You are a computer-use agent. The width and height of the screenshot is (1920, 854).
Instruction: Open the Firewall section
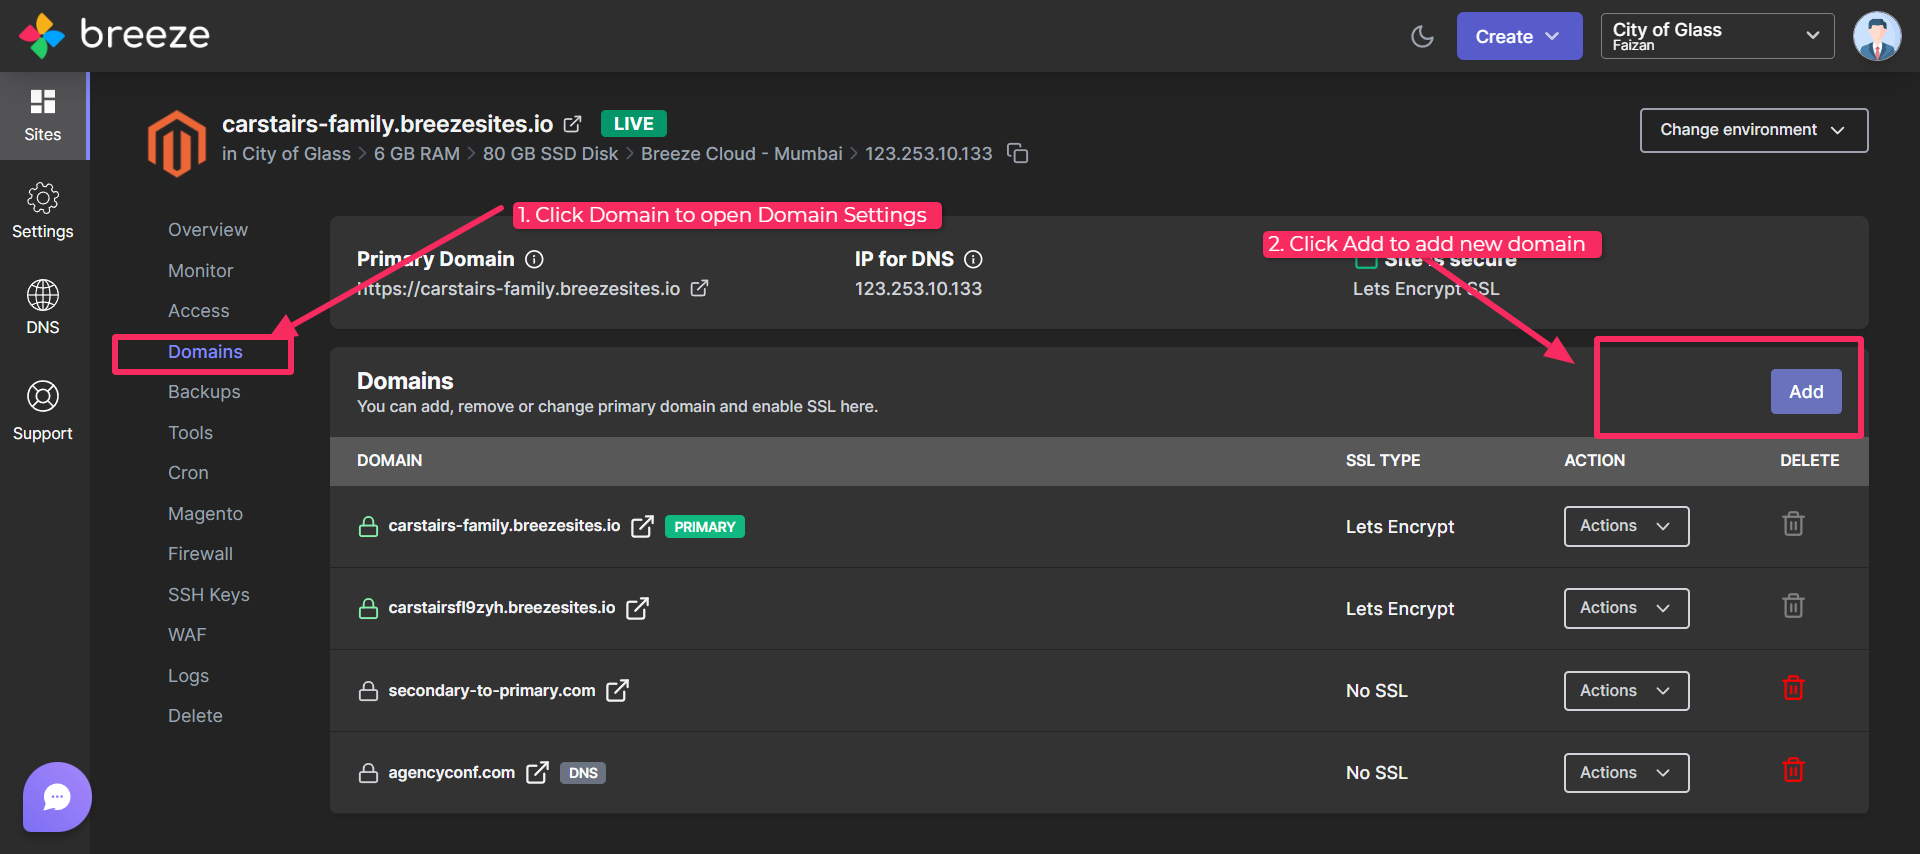coord(200,554)
